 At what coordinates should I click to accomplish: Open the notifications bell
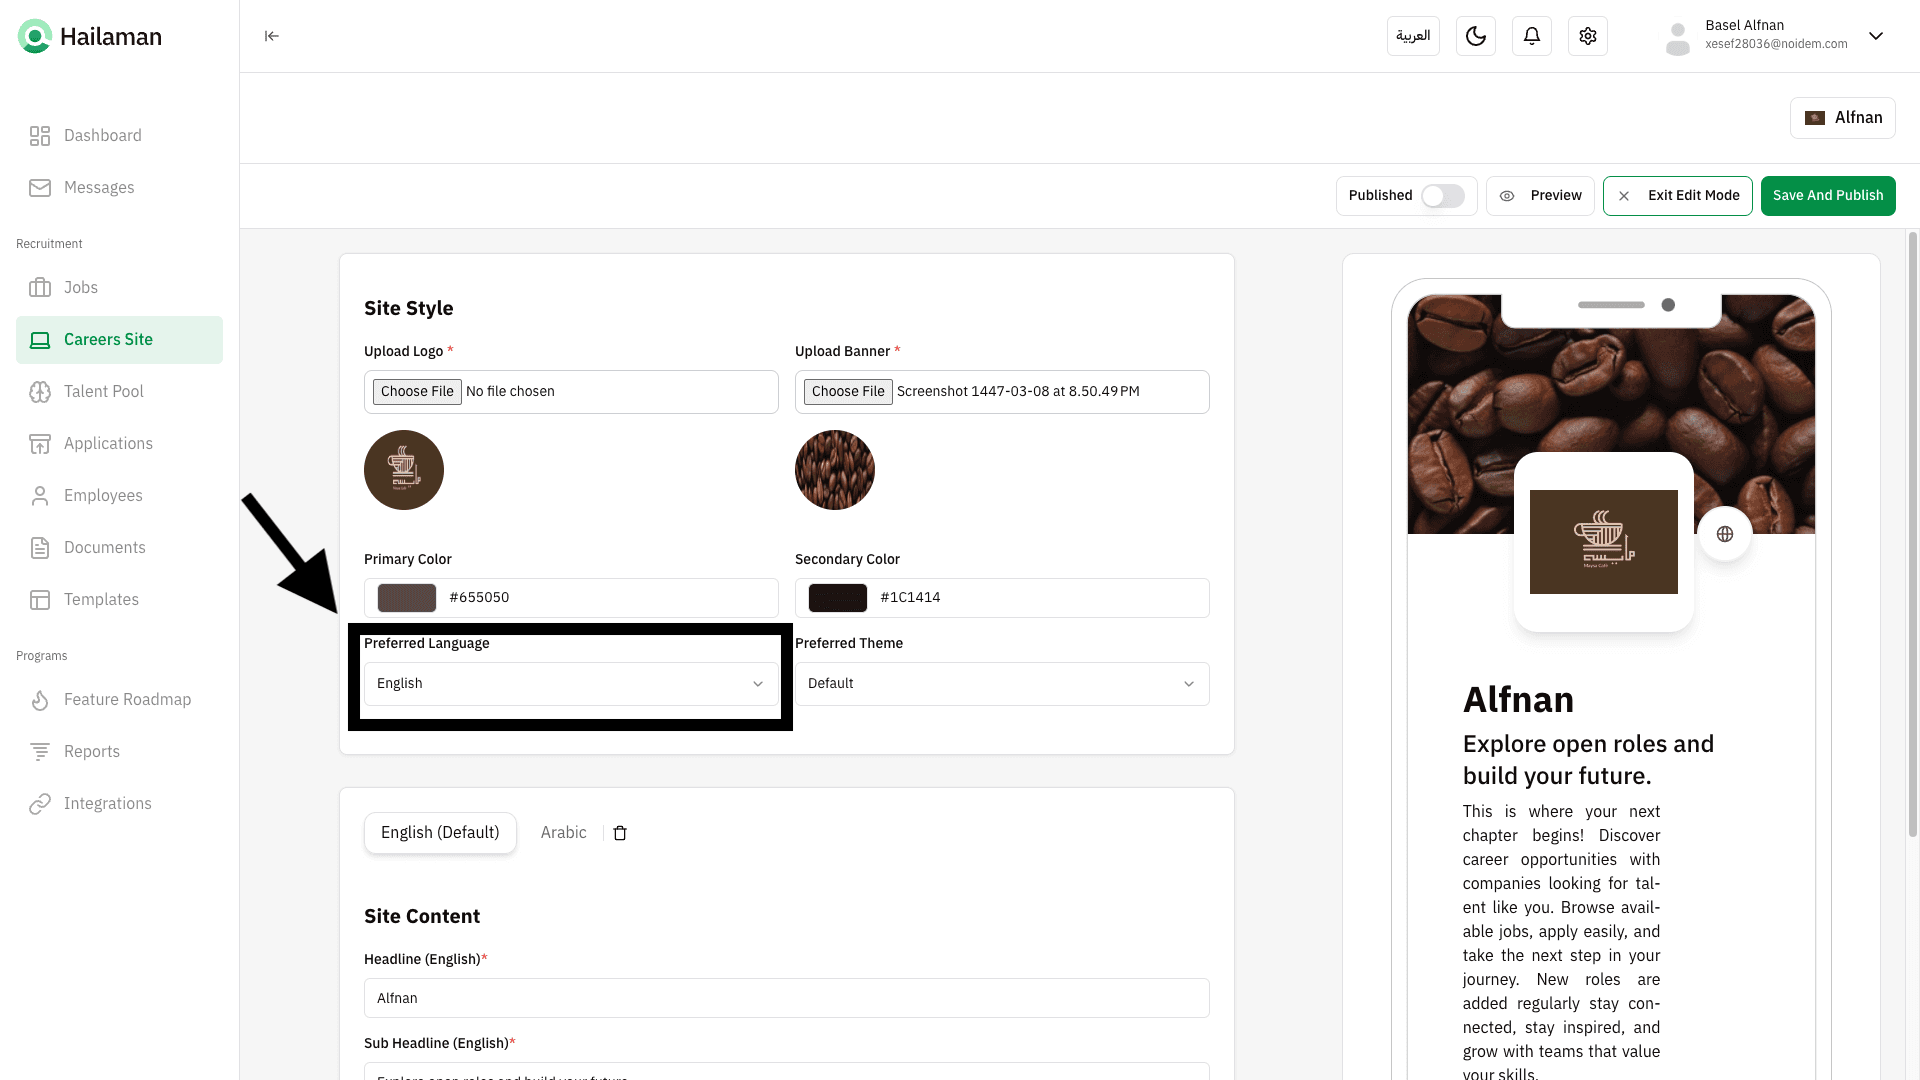coord(1531,36)
